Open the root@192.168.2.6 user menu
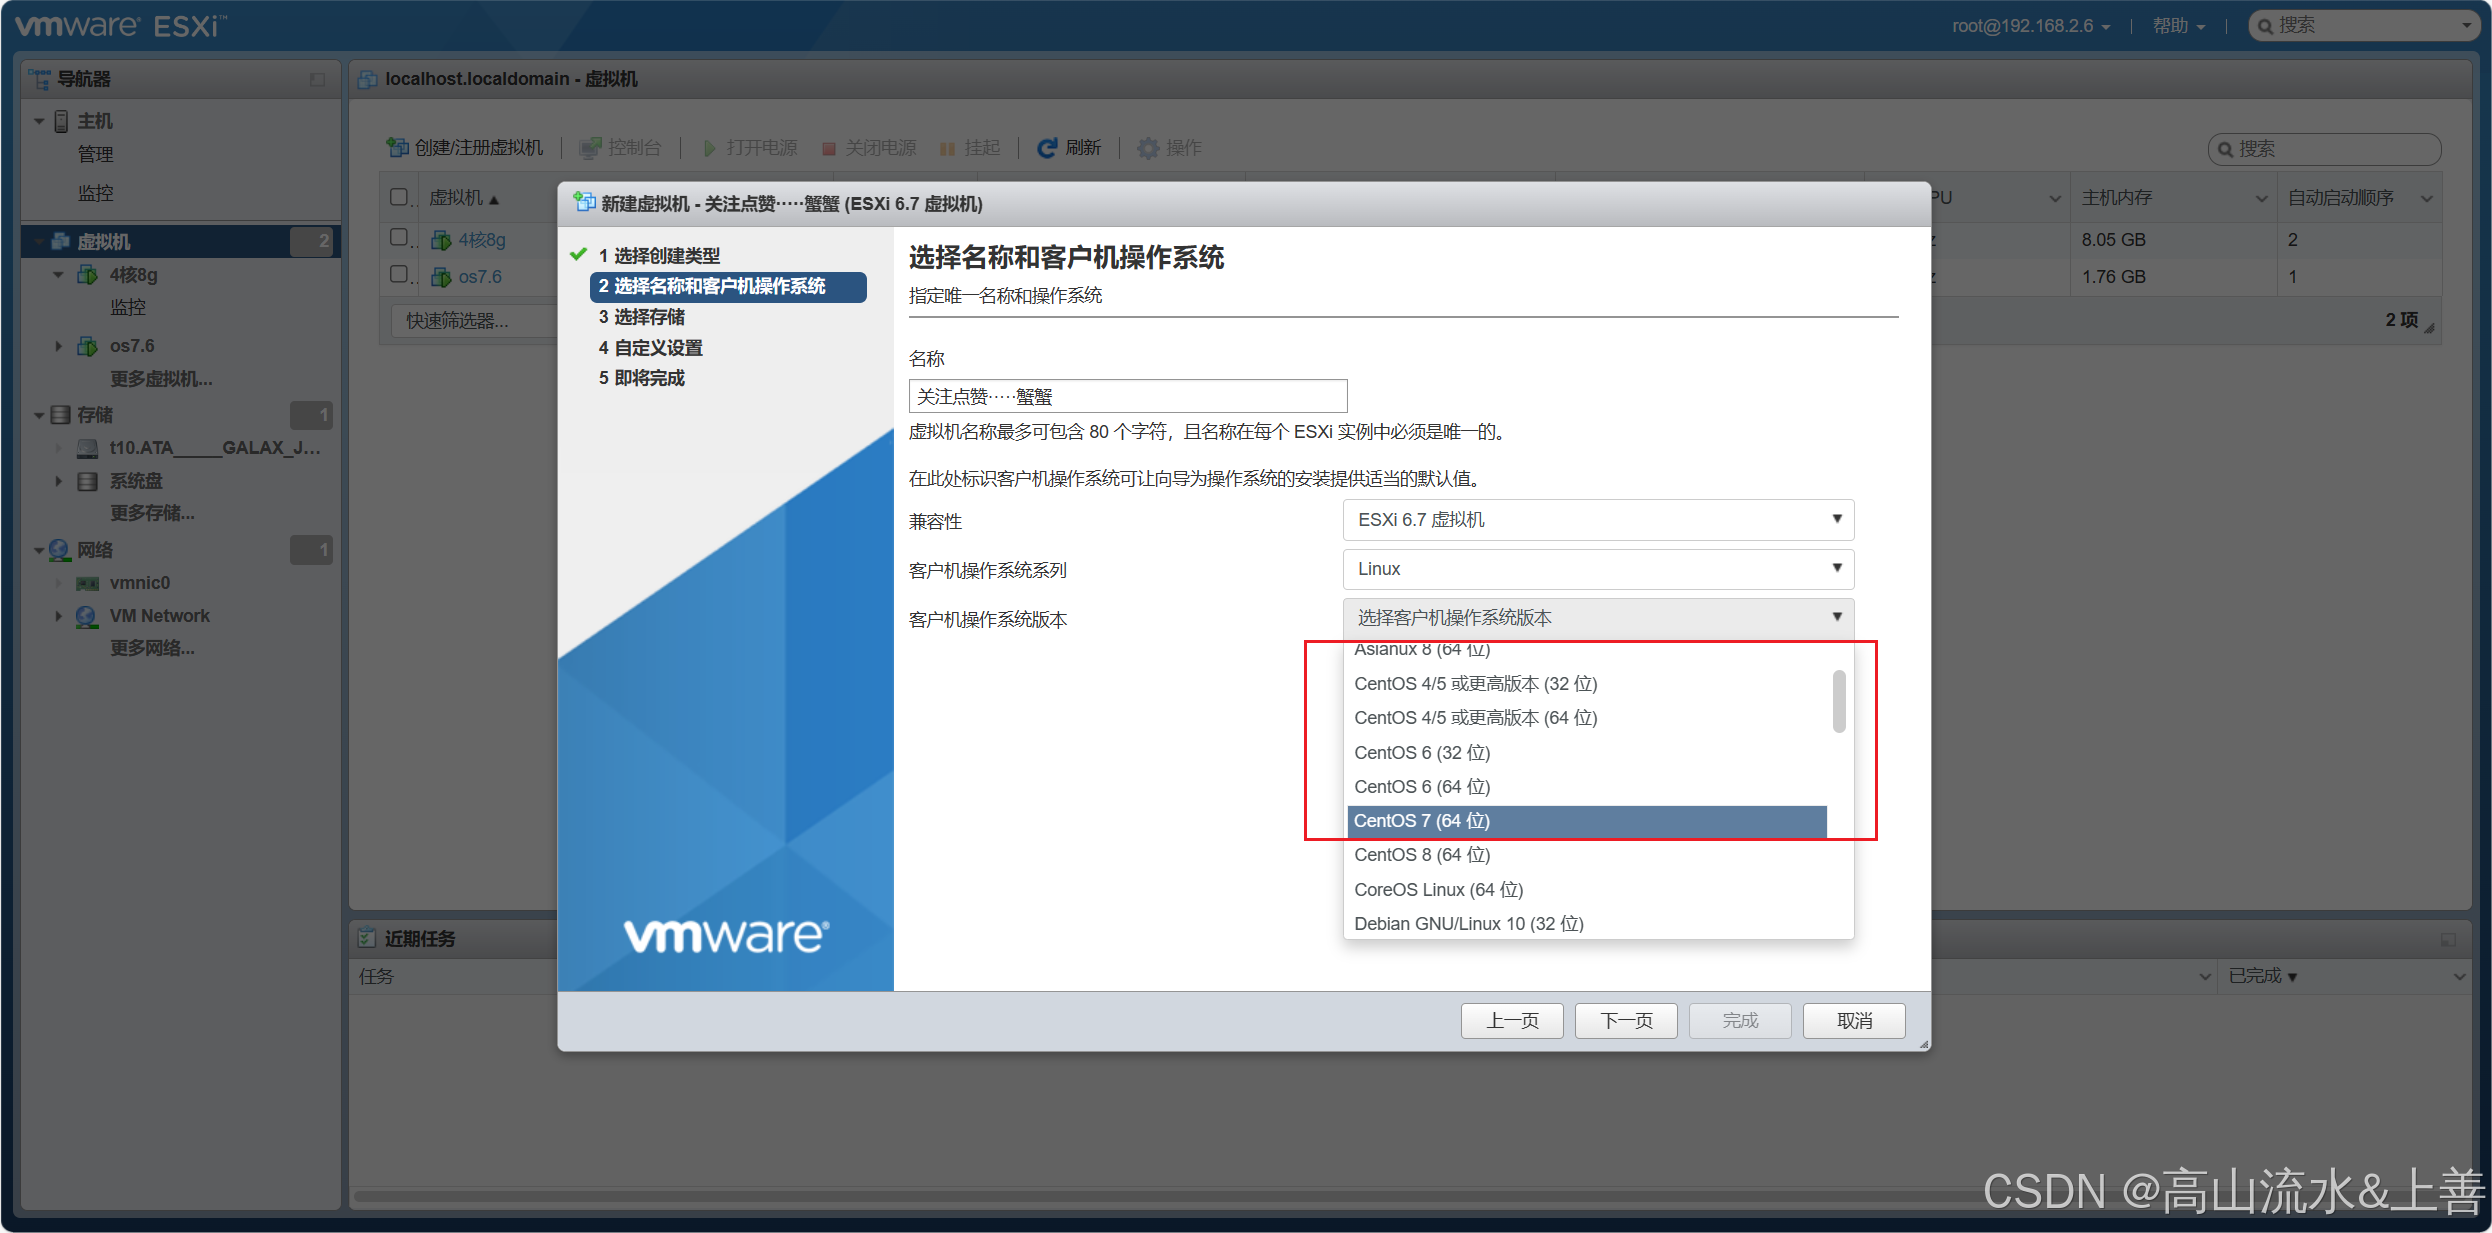The image size is (2492, 1233). (2030, 26)
